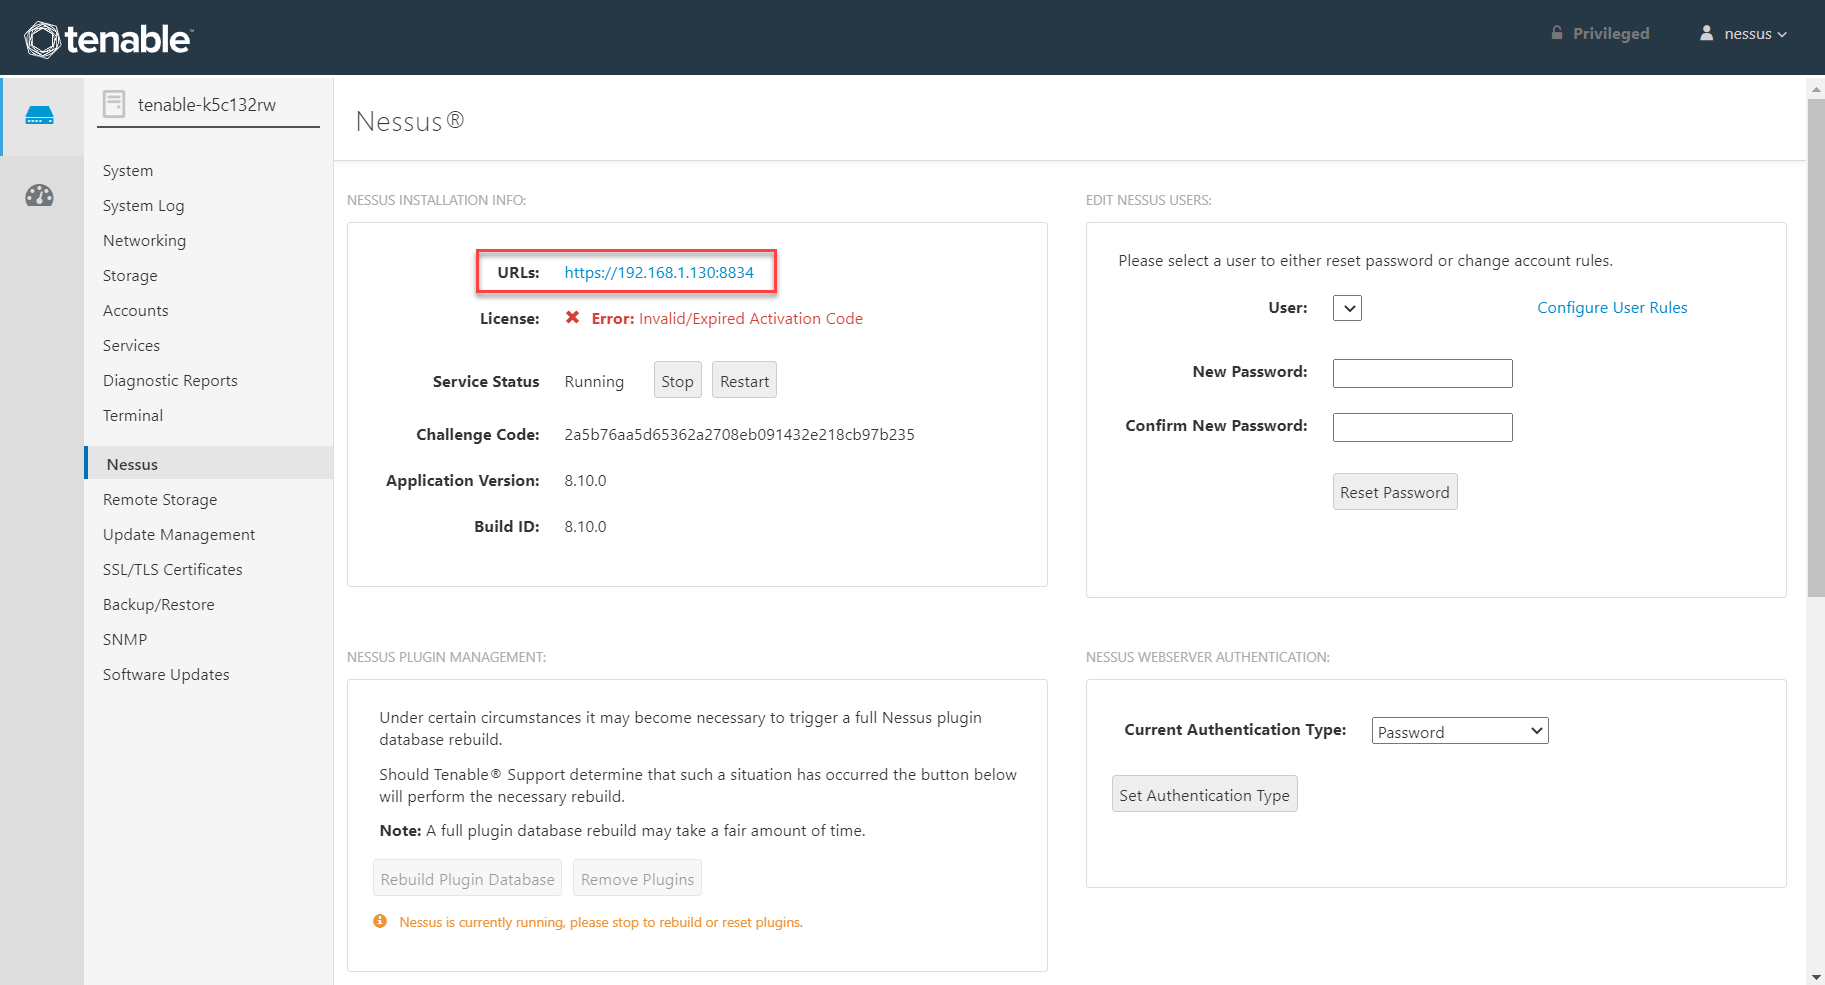Click the tenable-k5c132rw hostname text
Viewport: 1825px width, 985px height.
pyautogui.click(x=207, y=105)
